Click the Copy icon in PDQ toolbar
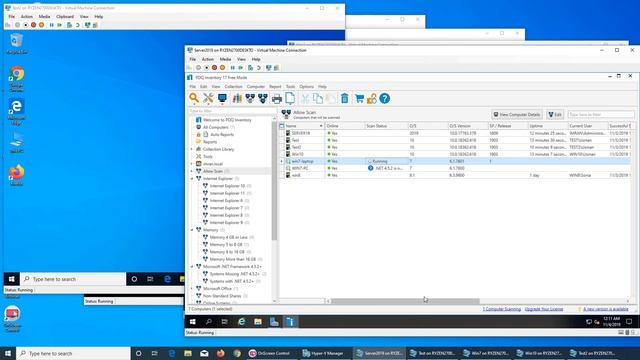This screenshot has height=360, width=640. click(x=318, y=98)
